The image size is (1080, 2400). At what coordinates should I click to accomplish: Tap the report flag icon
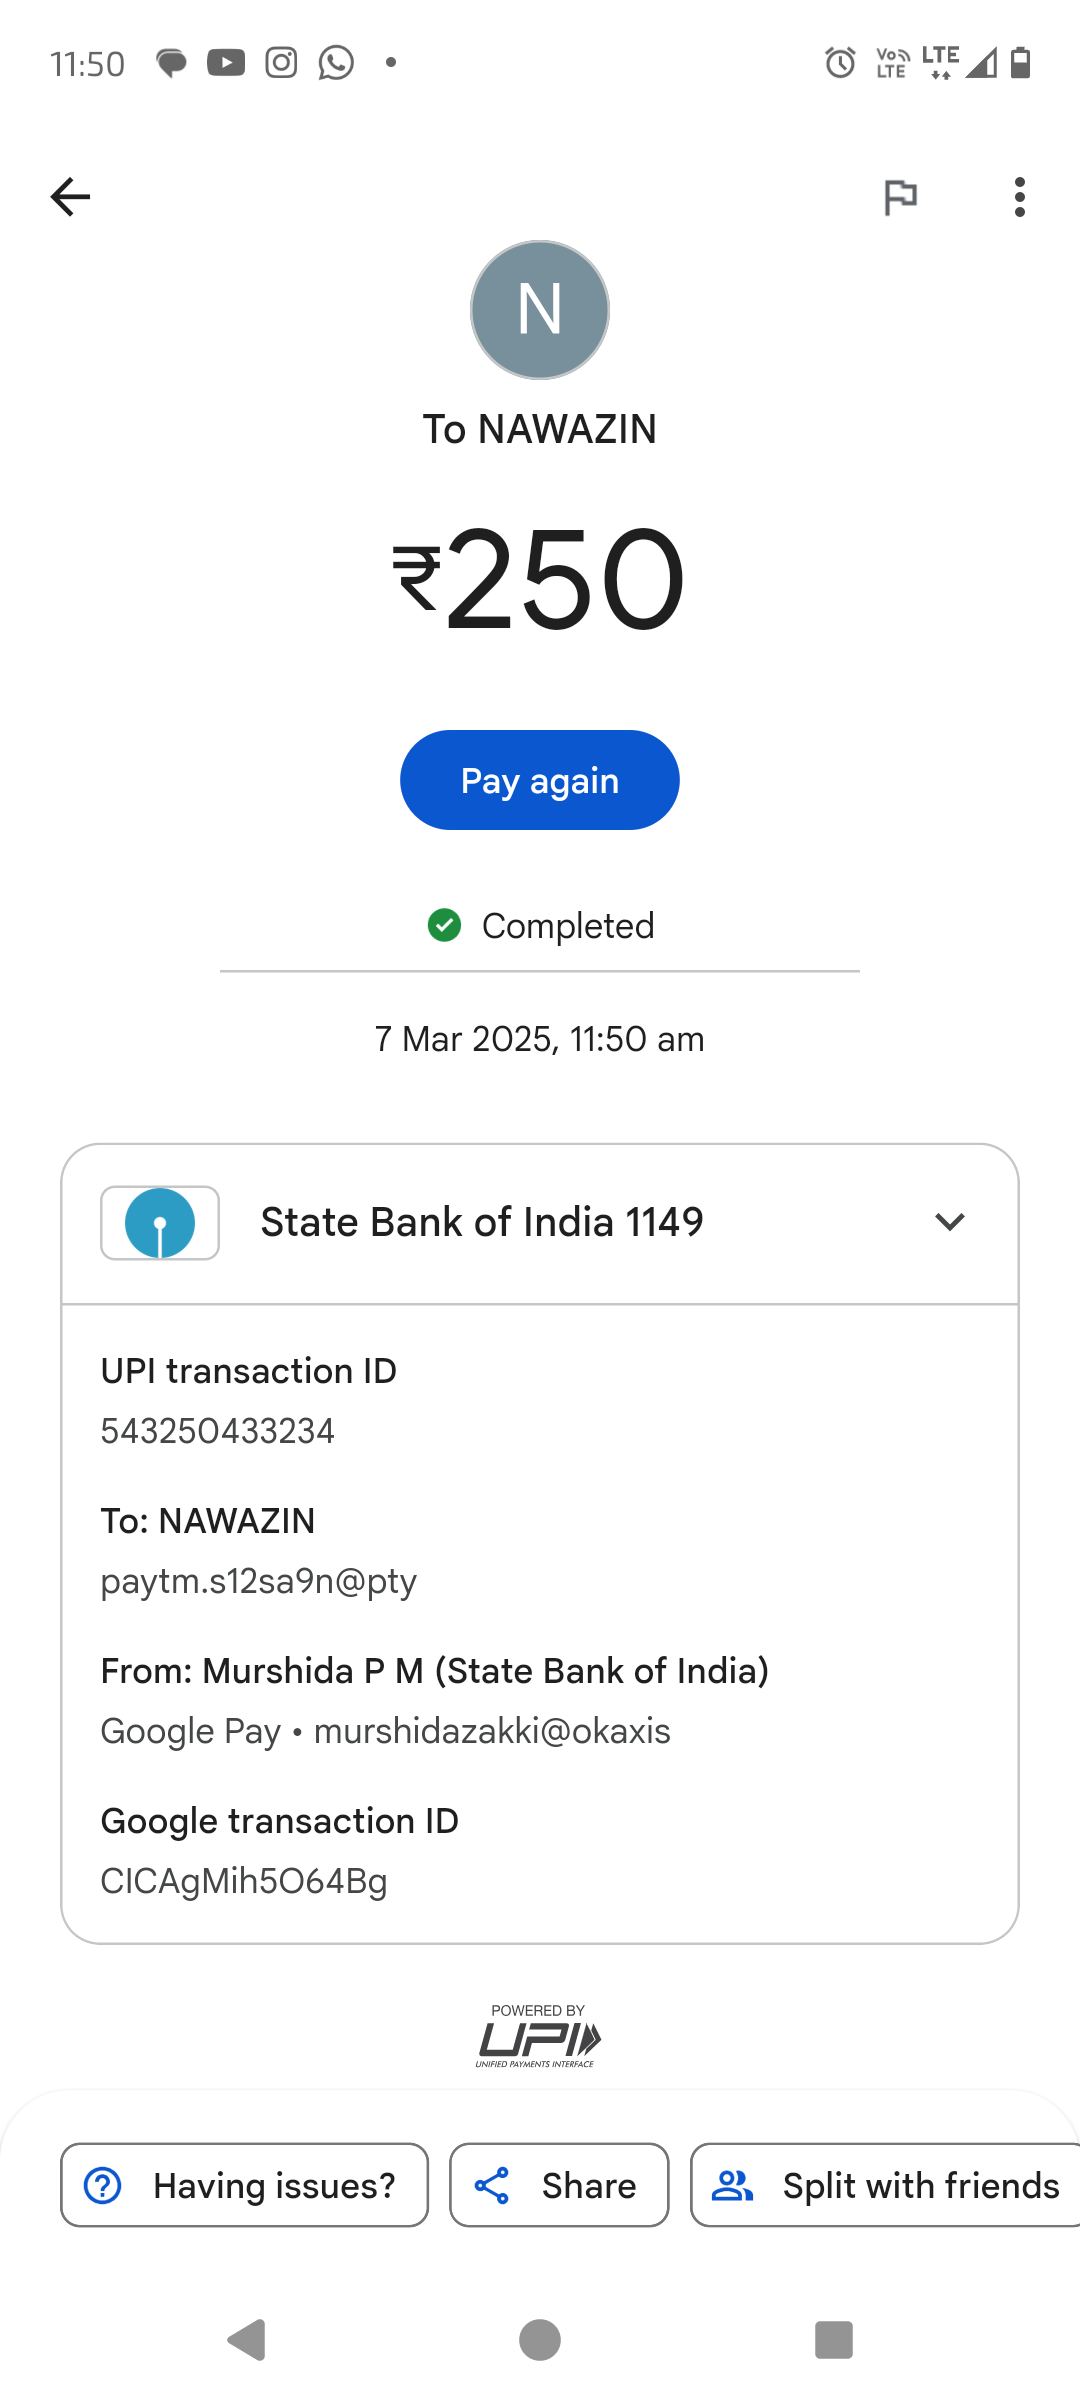(x=900, y=197)
